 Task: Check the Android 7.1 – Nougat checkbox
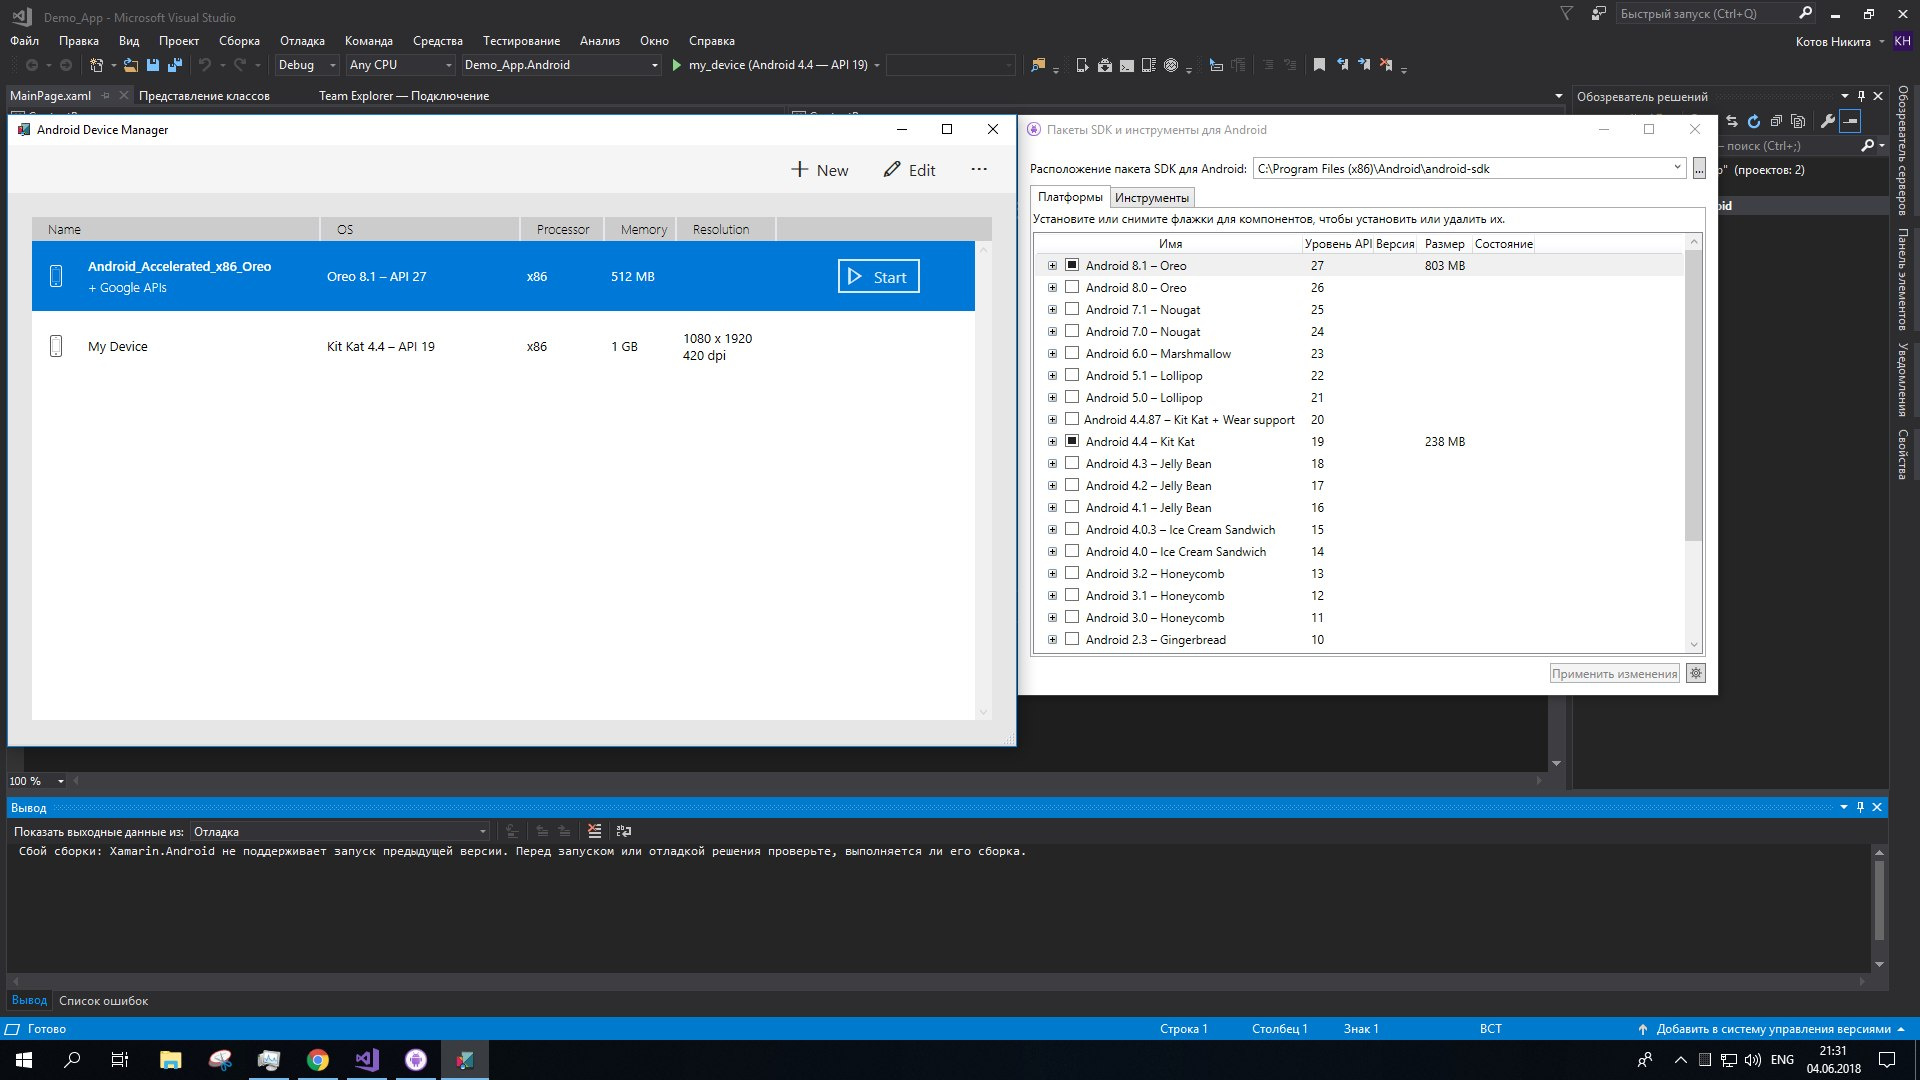1072,309
